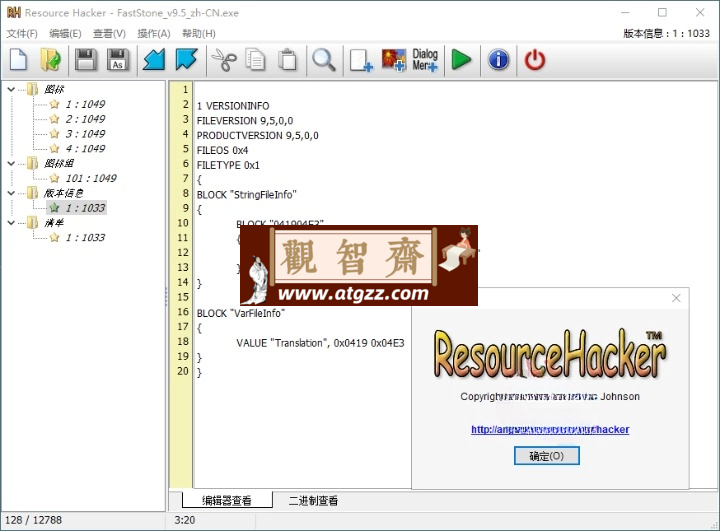This screenshot has width=720, height=531.
Task: Click the Dialog Menu add icon
Action: [x=425, y=60]
